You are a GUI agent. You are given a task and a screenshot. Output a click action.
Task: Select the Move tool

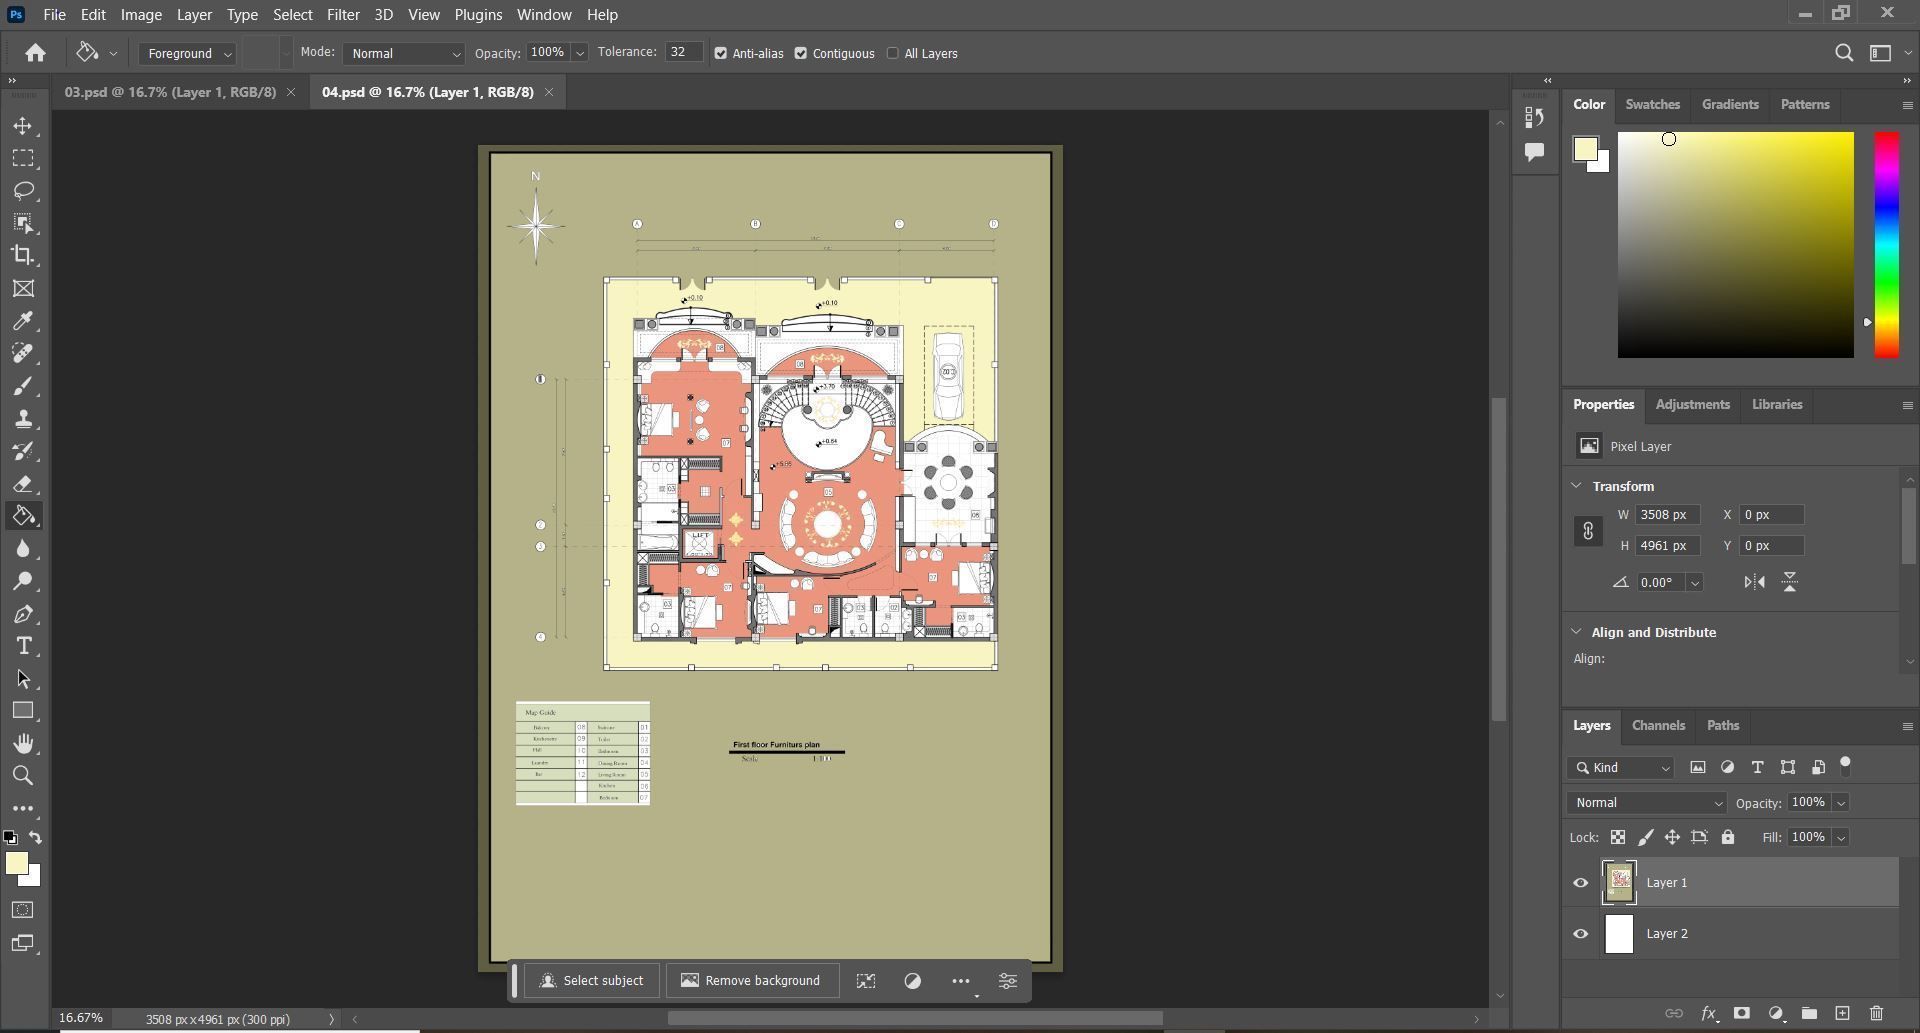[23, 126]
